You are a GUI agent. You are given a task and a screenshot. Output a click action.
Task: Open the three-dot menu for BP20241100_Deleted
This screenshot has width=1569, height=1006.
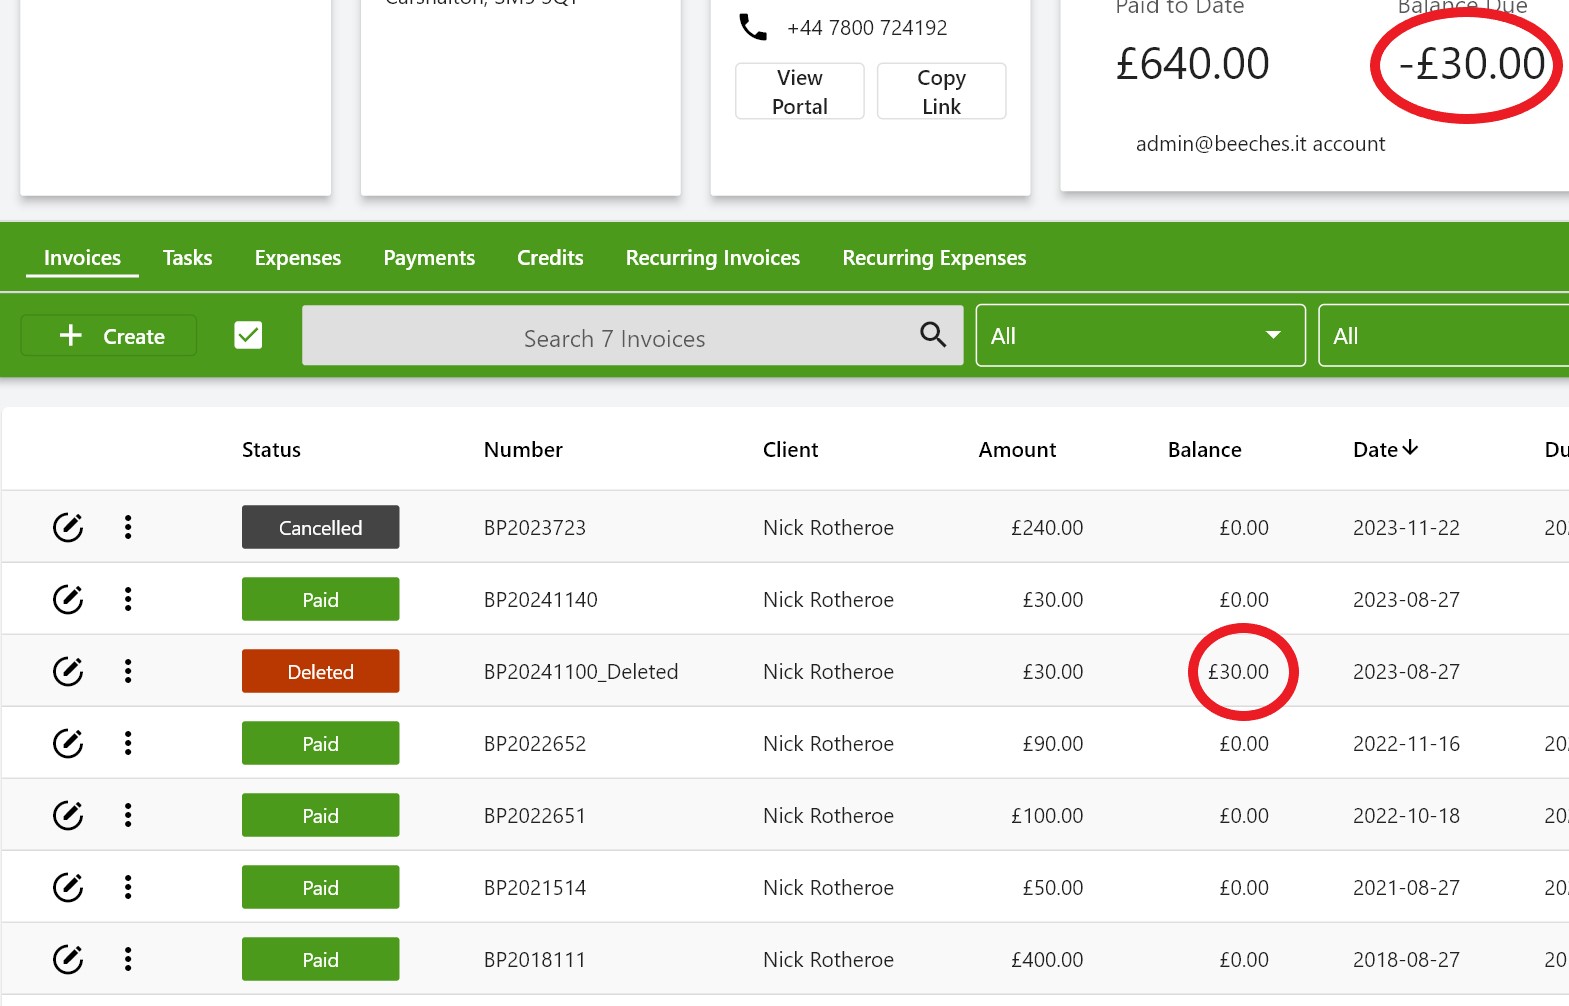[x=128, y=671]
